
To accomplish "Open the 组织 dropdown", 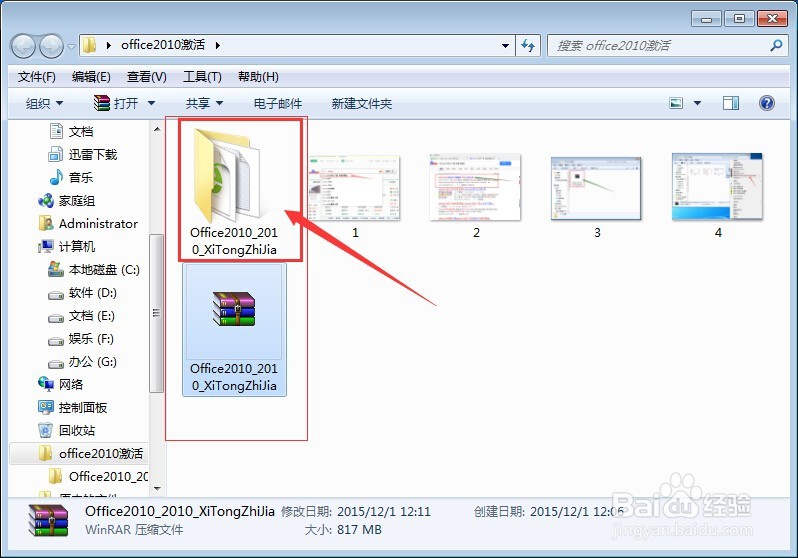I will tap(44, 104).
